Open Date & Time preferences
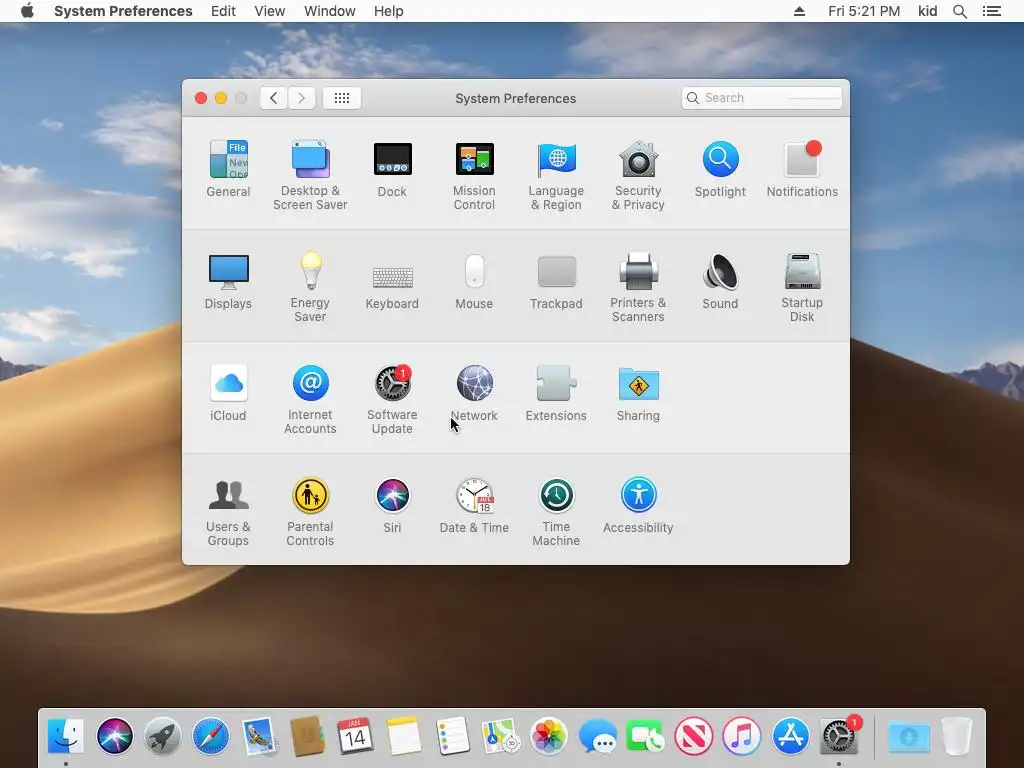 point(474,505)
